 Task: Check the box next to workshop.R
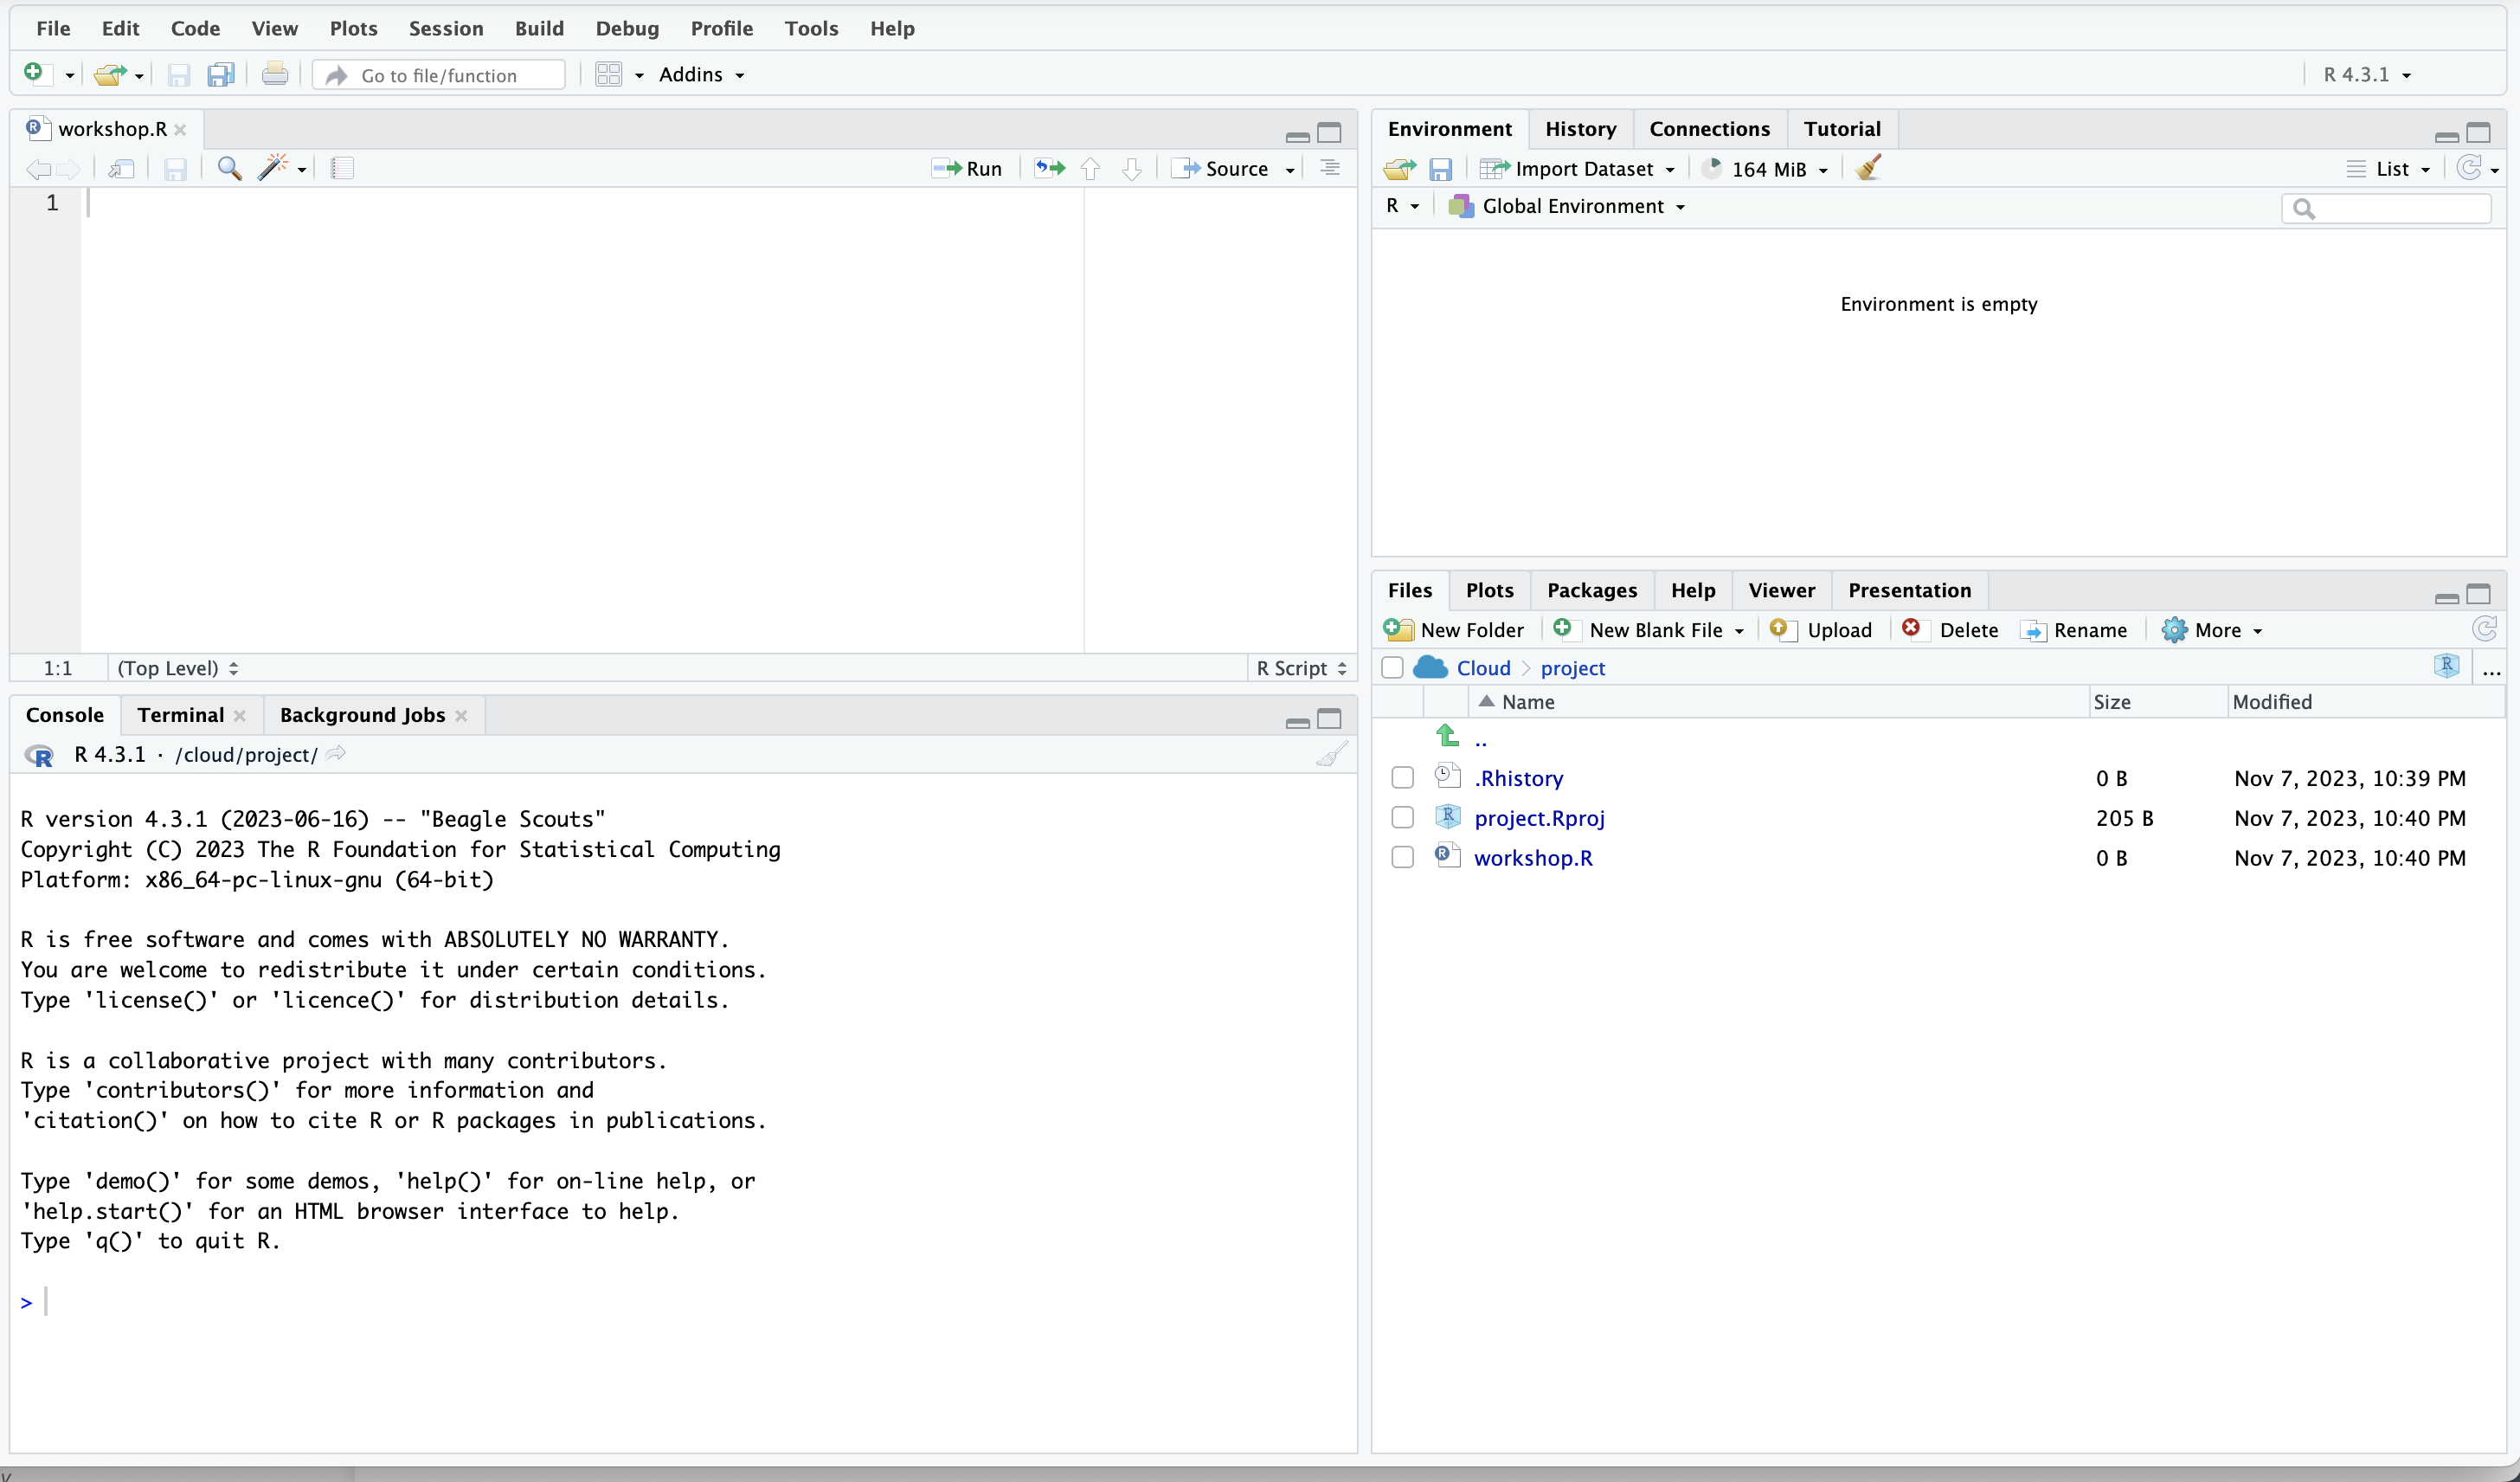(1402, 858)
